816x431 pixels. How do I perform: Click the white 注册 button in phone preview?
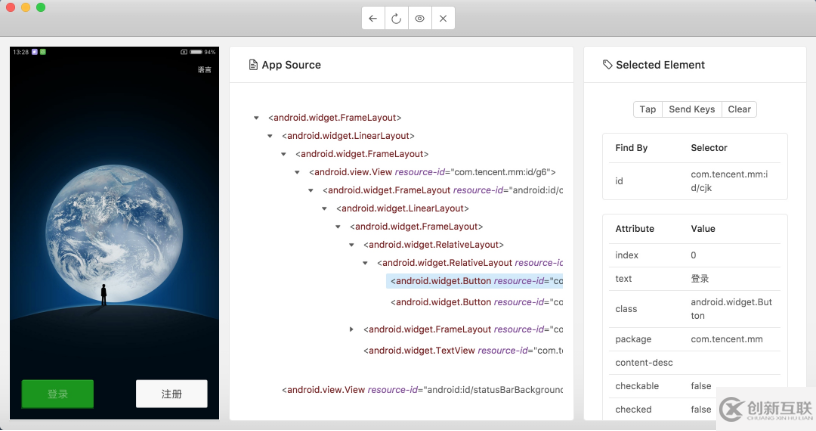pyautogui.click(x=172, y=394)
